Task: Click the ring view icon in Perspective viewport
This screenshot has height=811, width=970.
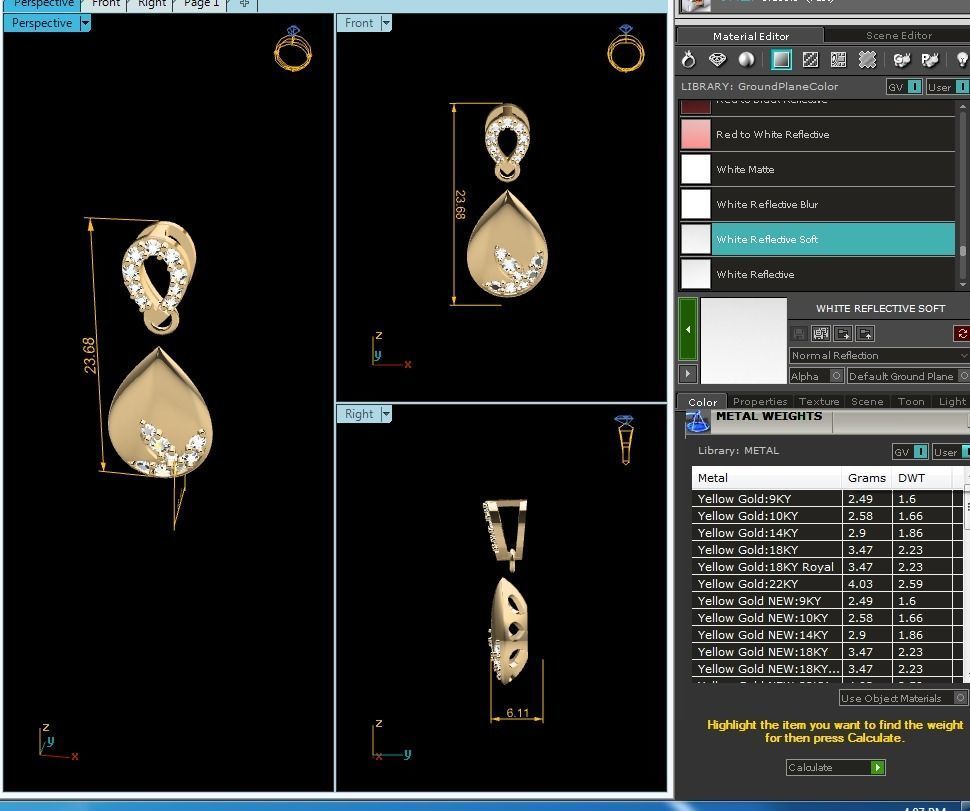Action: [293, 48]
